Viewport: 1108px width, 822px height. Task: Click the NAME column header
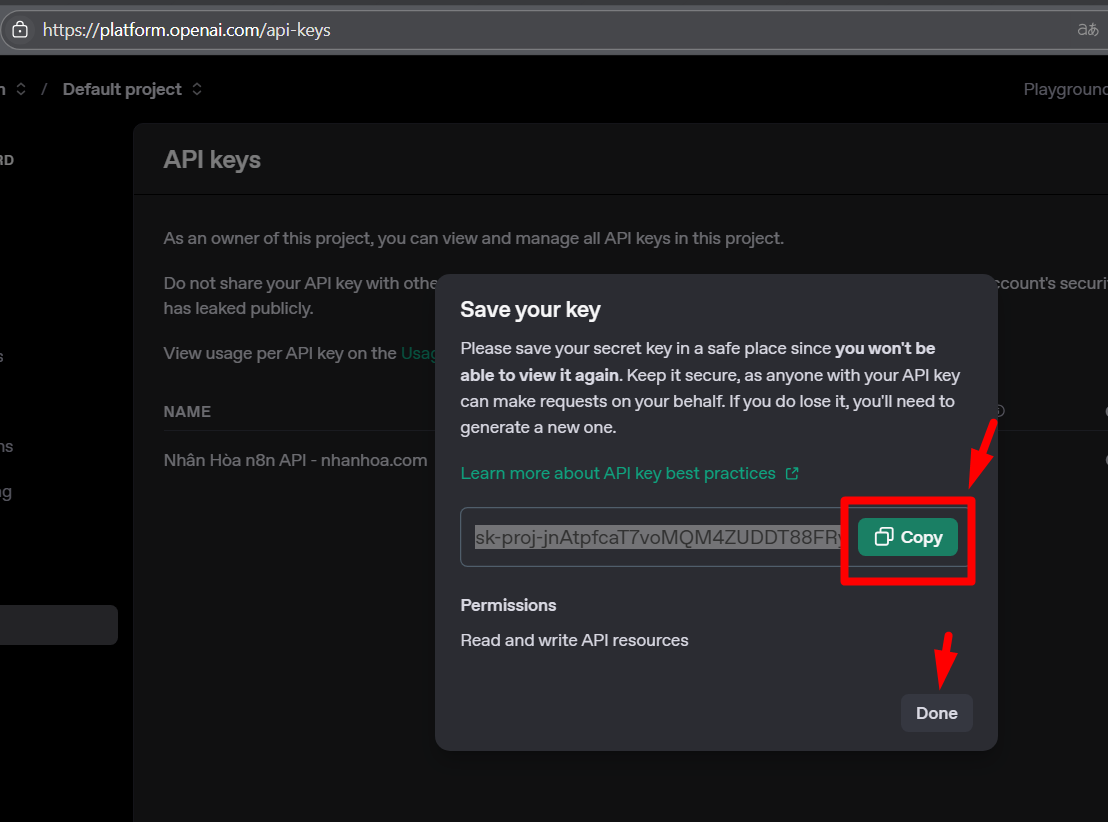pos(187,411)
